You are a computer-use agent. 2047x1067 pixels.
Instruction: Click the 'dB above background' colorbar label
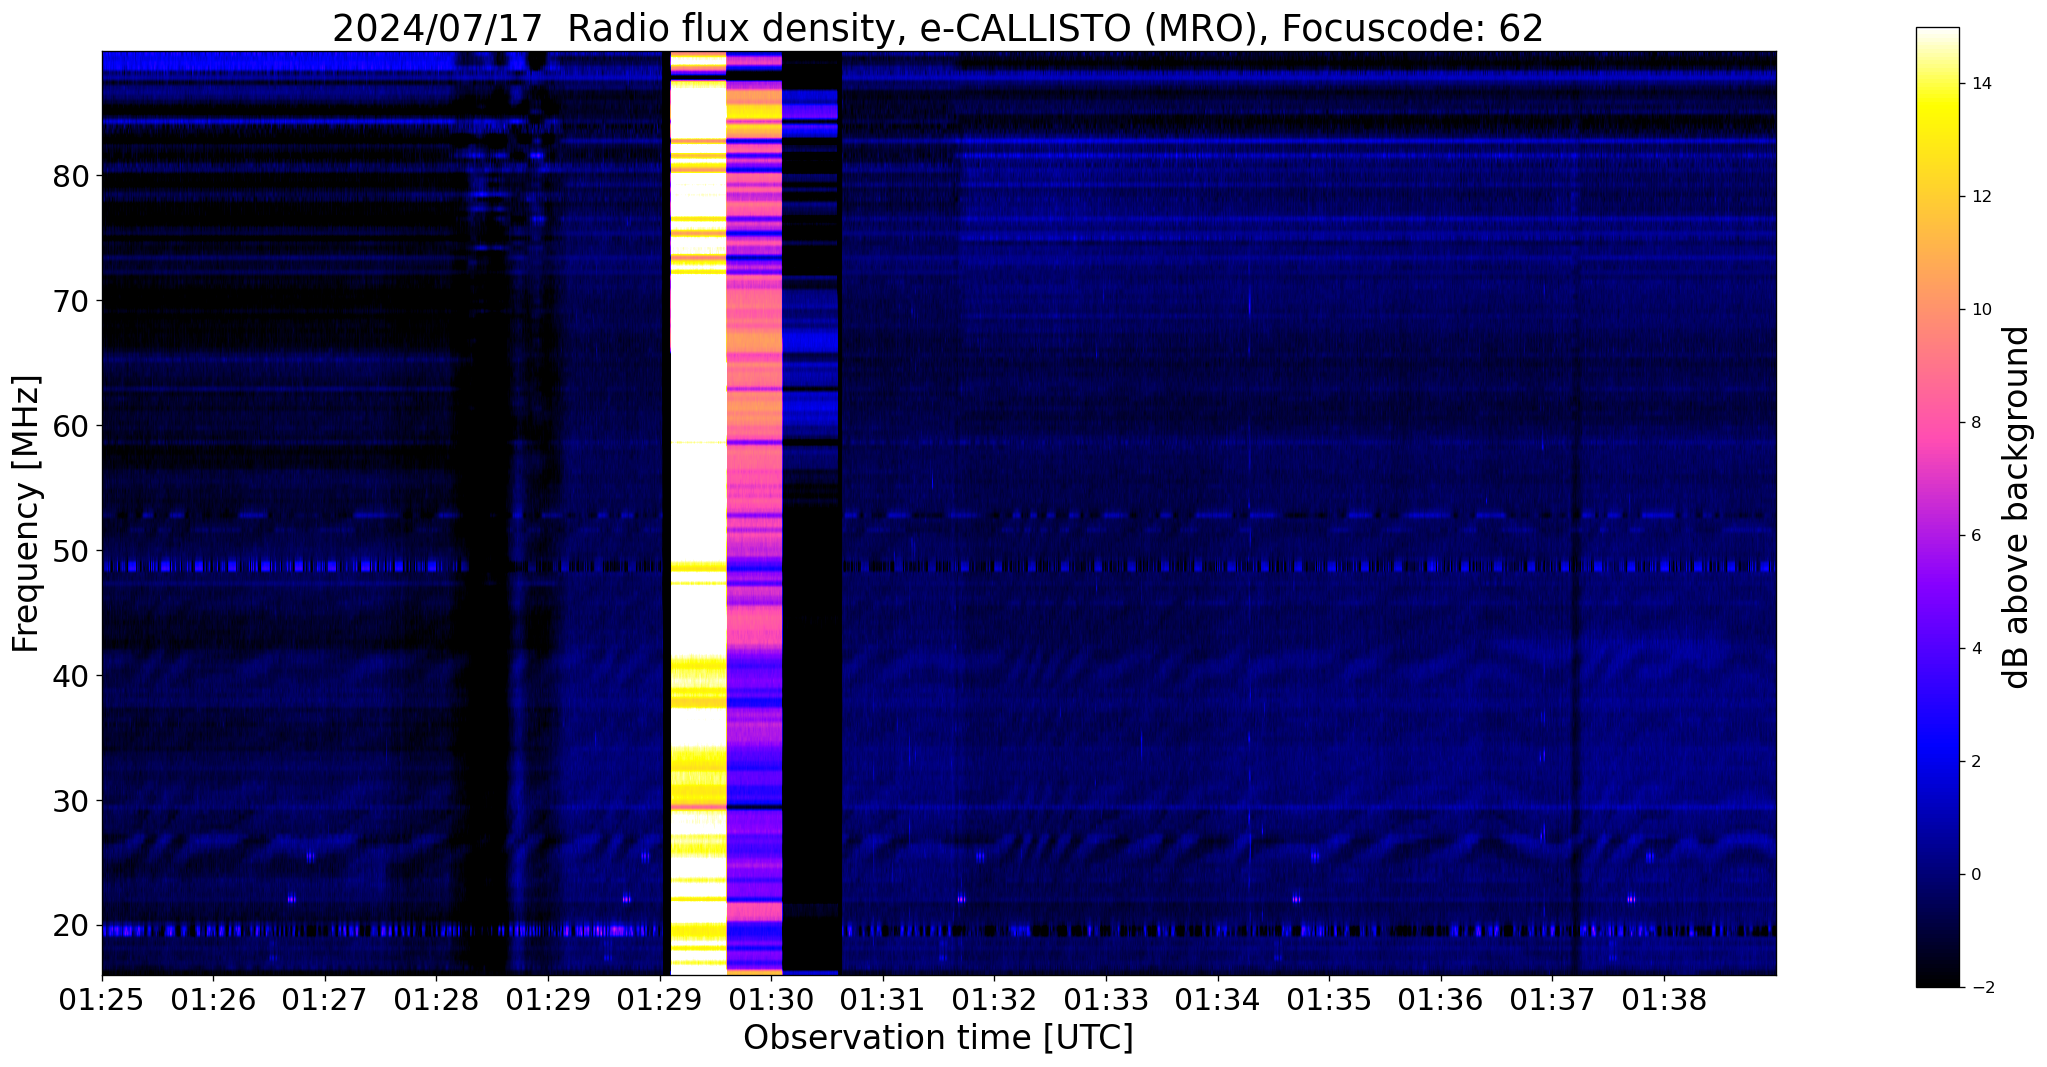[2017, 507]
